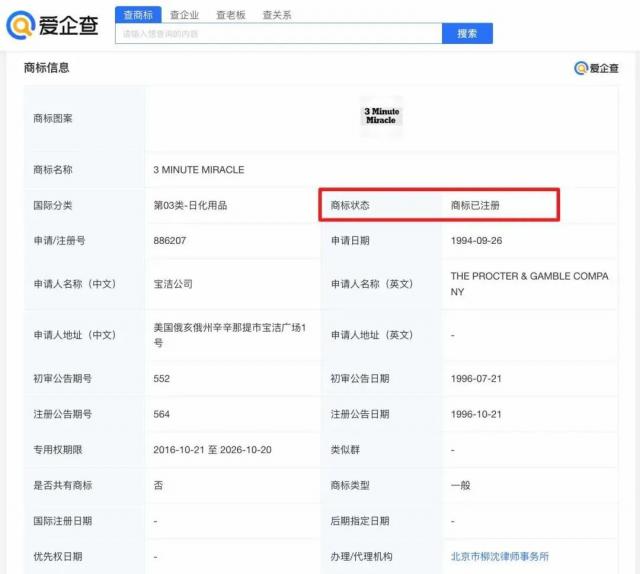Screen dimensions: 640x574
Task: Click the 国际注册日期 label
Action: (x=62, y=521)
